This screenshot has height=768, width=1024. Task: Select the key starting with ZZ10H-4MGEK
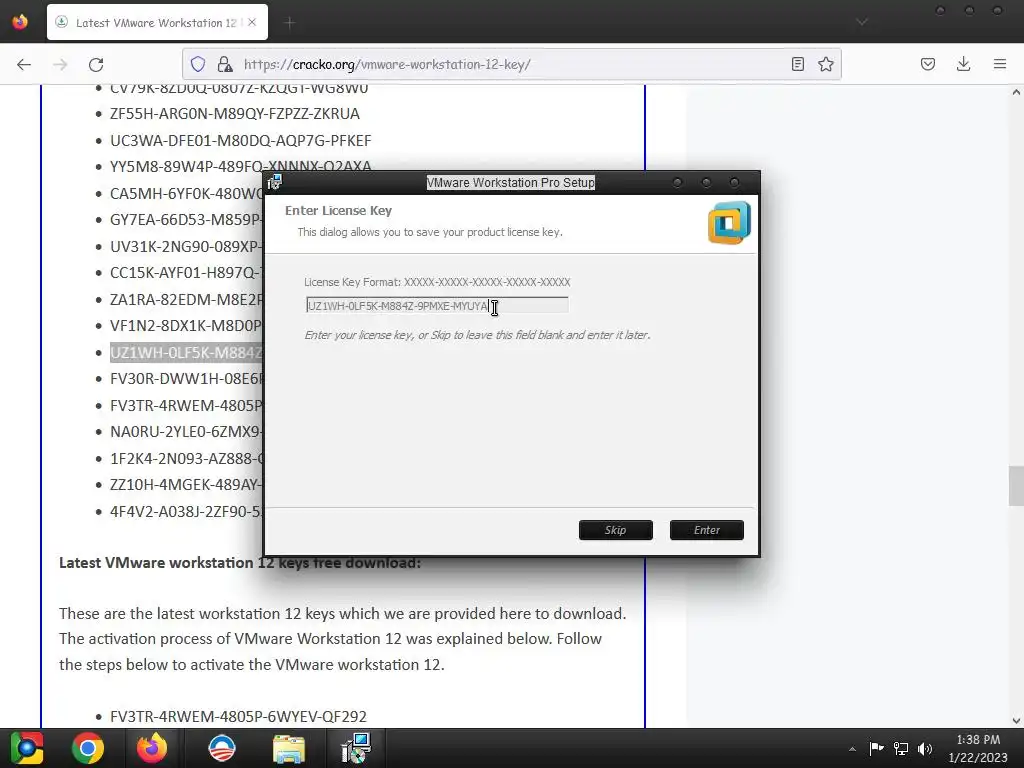point(186,485)
